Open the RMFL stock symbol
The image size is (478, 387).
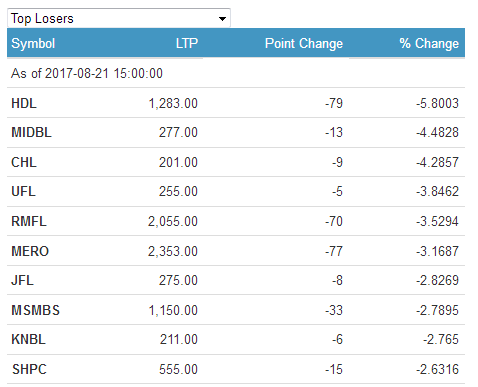pos(29,221)
